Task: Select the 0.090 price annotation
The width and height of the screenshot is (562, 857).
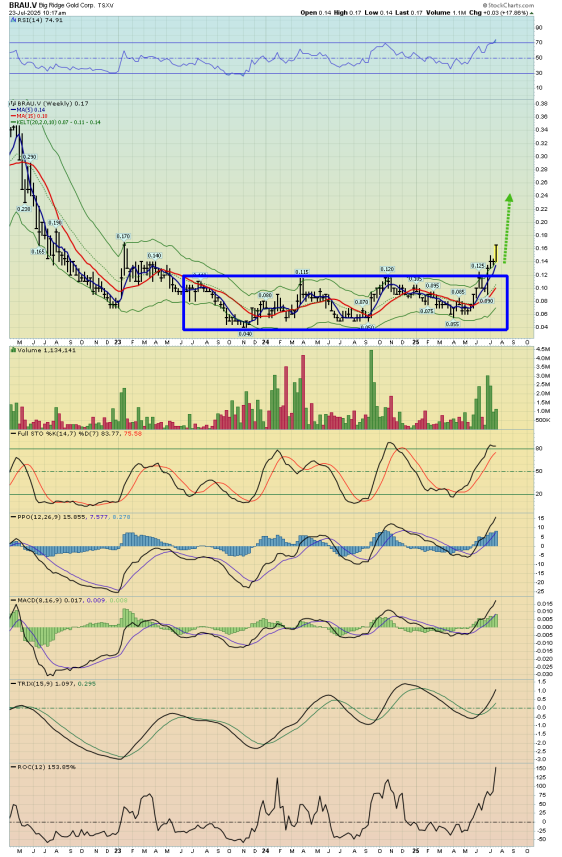Action: point(486,301)
